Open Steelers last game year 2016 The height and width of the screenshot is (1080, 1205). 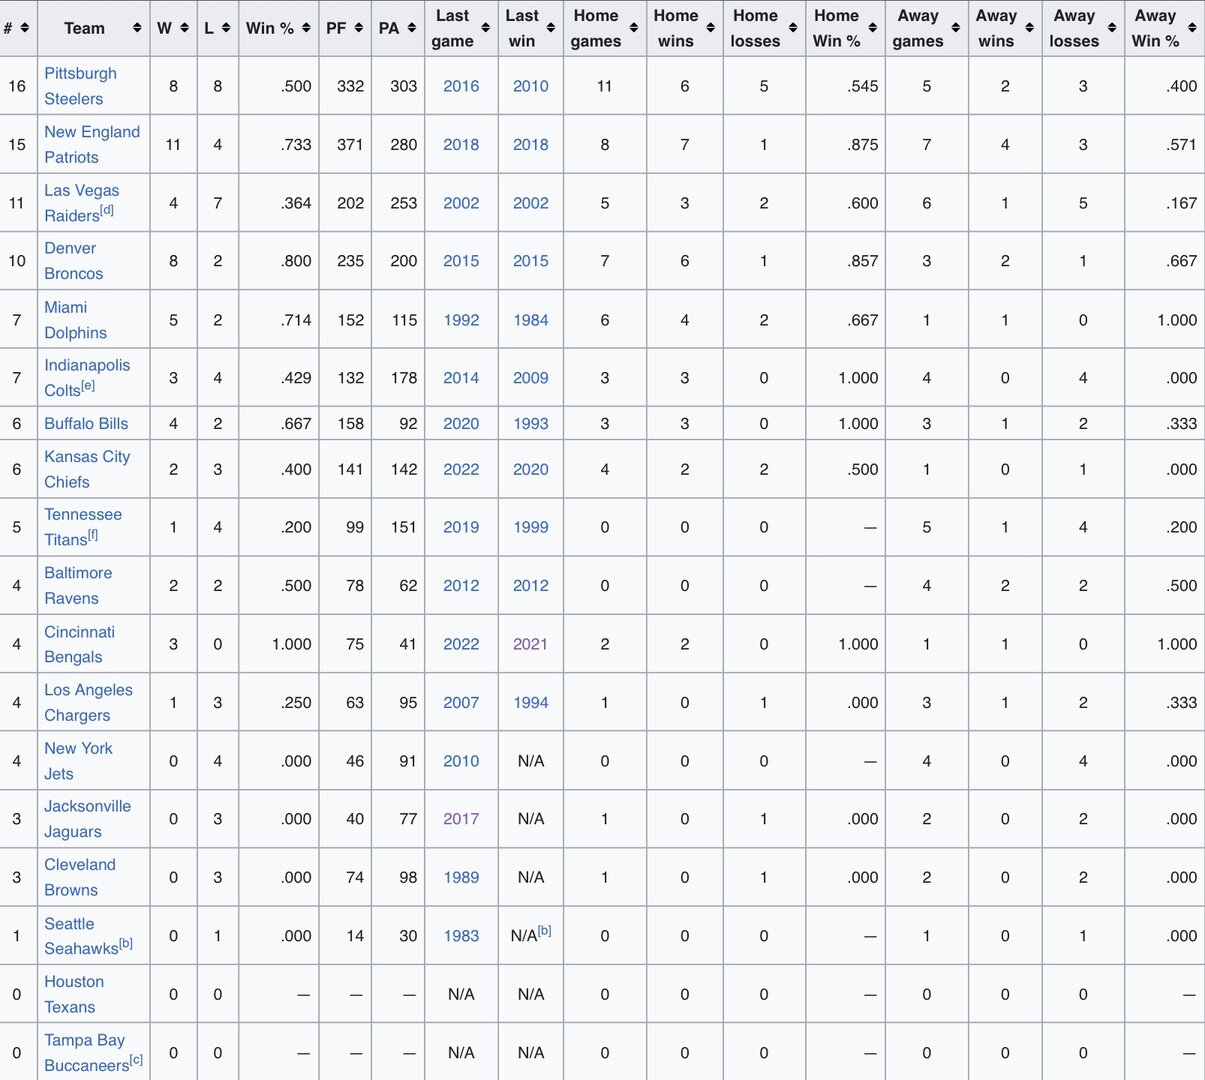461,86
